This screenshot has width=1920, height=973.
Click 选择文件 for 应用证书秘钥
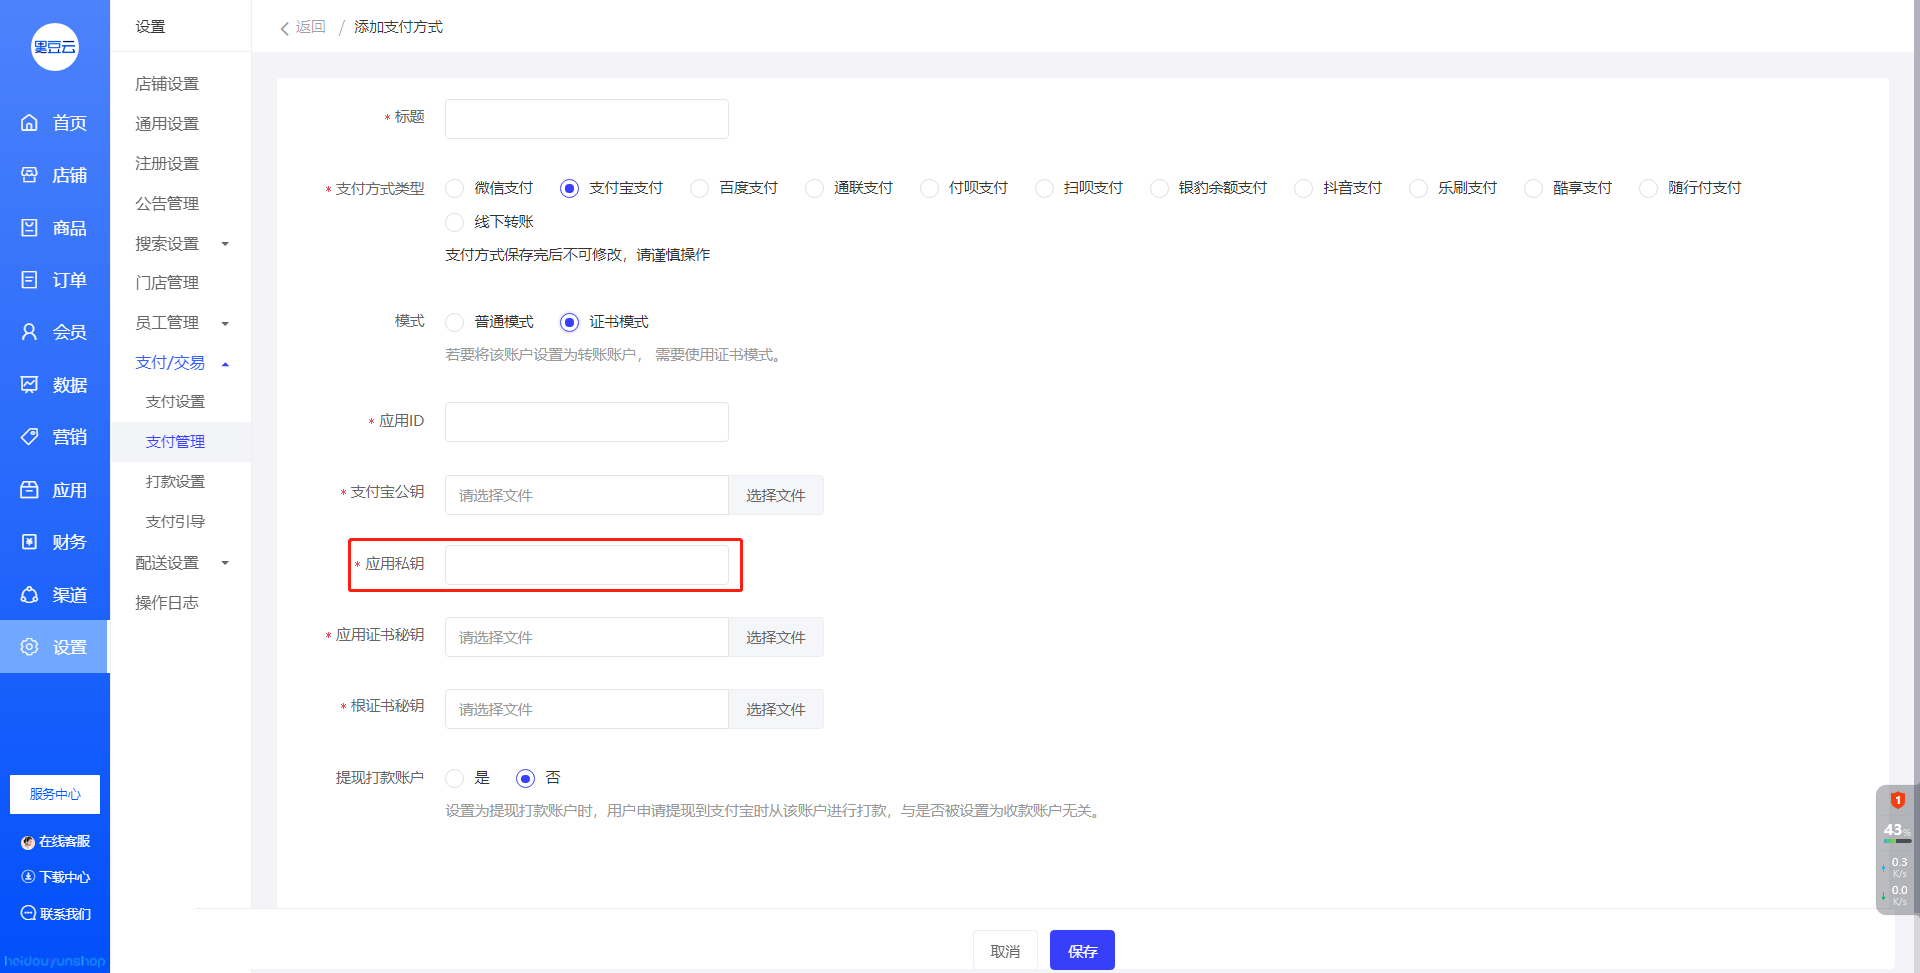776,637
